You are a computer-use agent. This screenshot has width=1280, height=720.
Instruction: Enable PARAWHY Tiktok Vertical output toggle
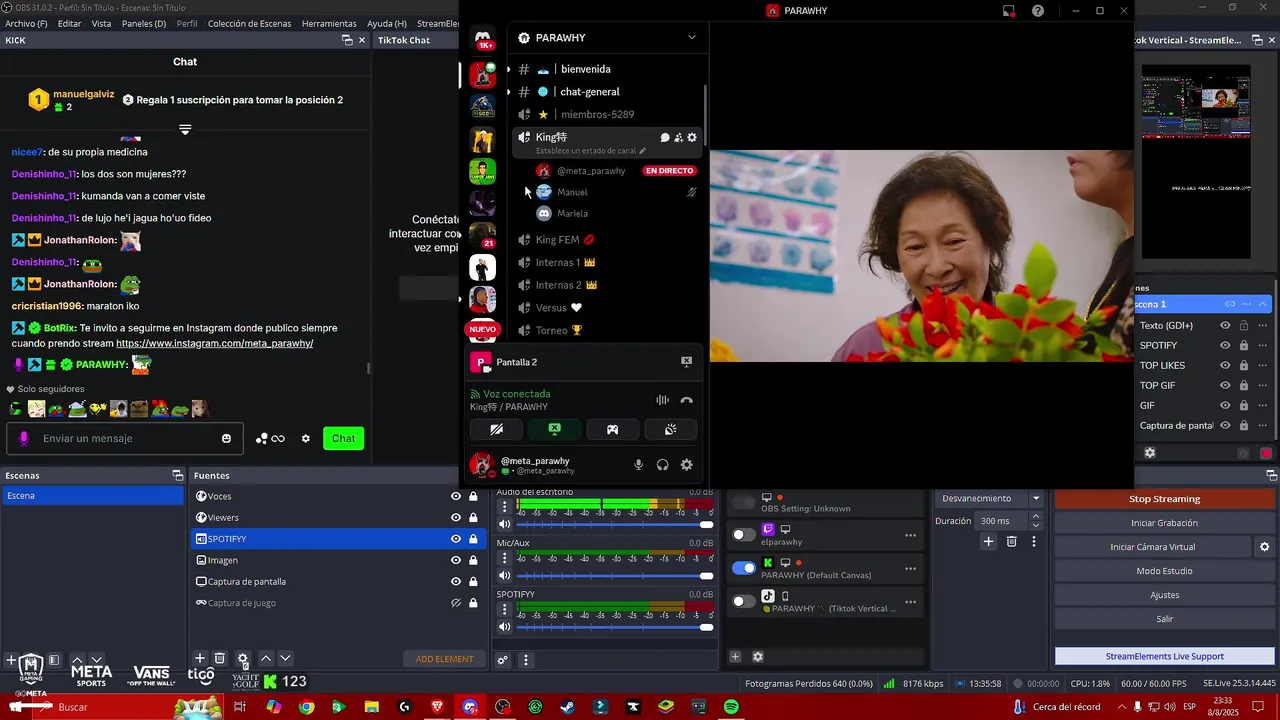coord(743,601)
